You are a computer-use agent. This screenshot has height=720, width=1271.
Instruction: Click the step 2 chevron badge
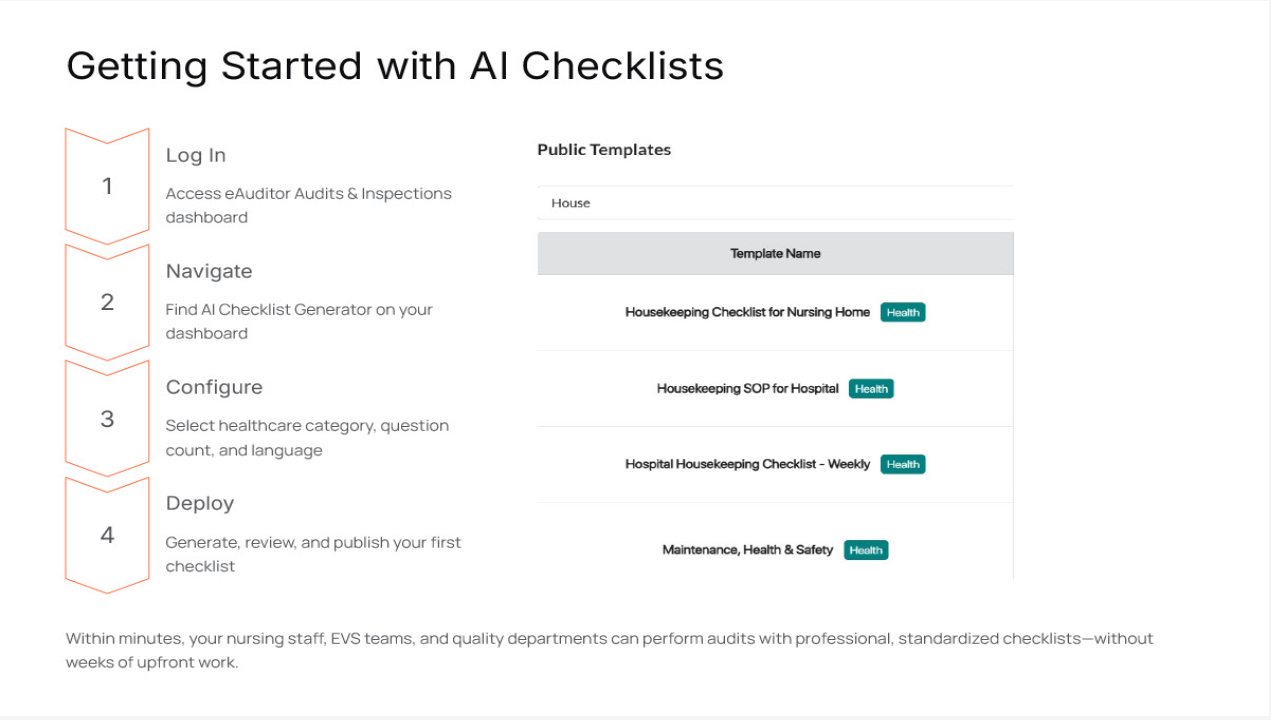click(107, 302)
